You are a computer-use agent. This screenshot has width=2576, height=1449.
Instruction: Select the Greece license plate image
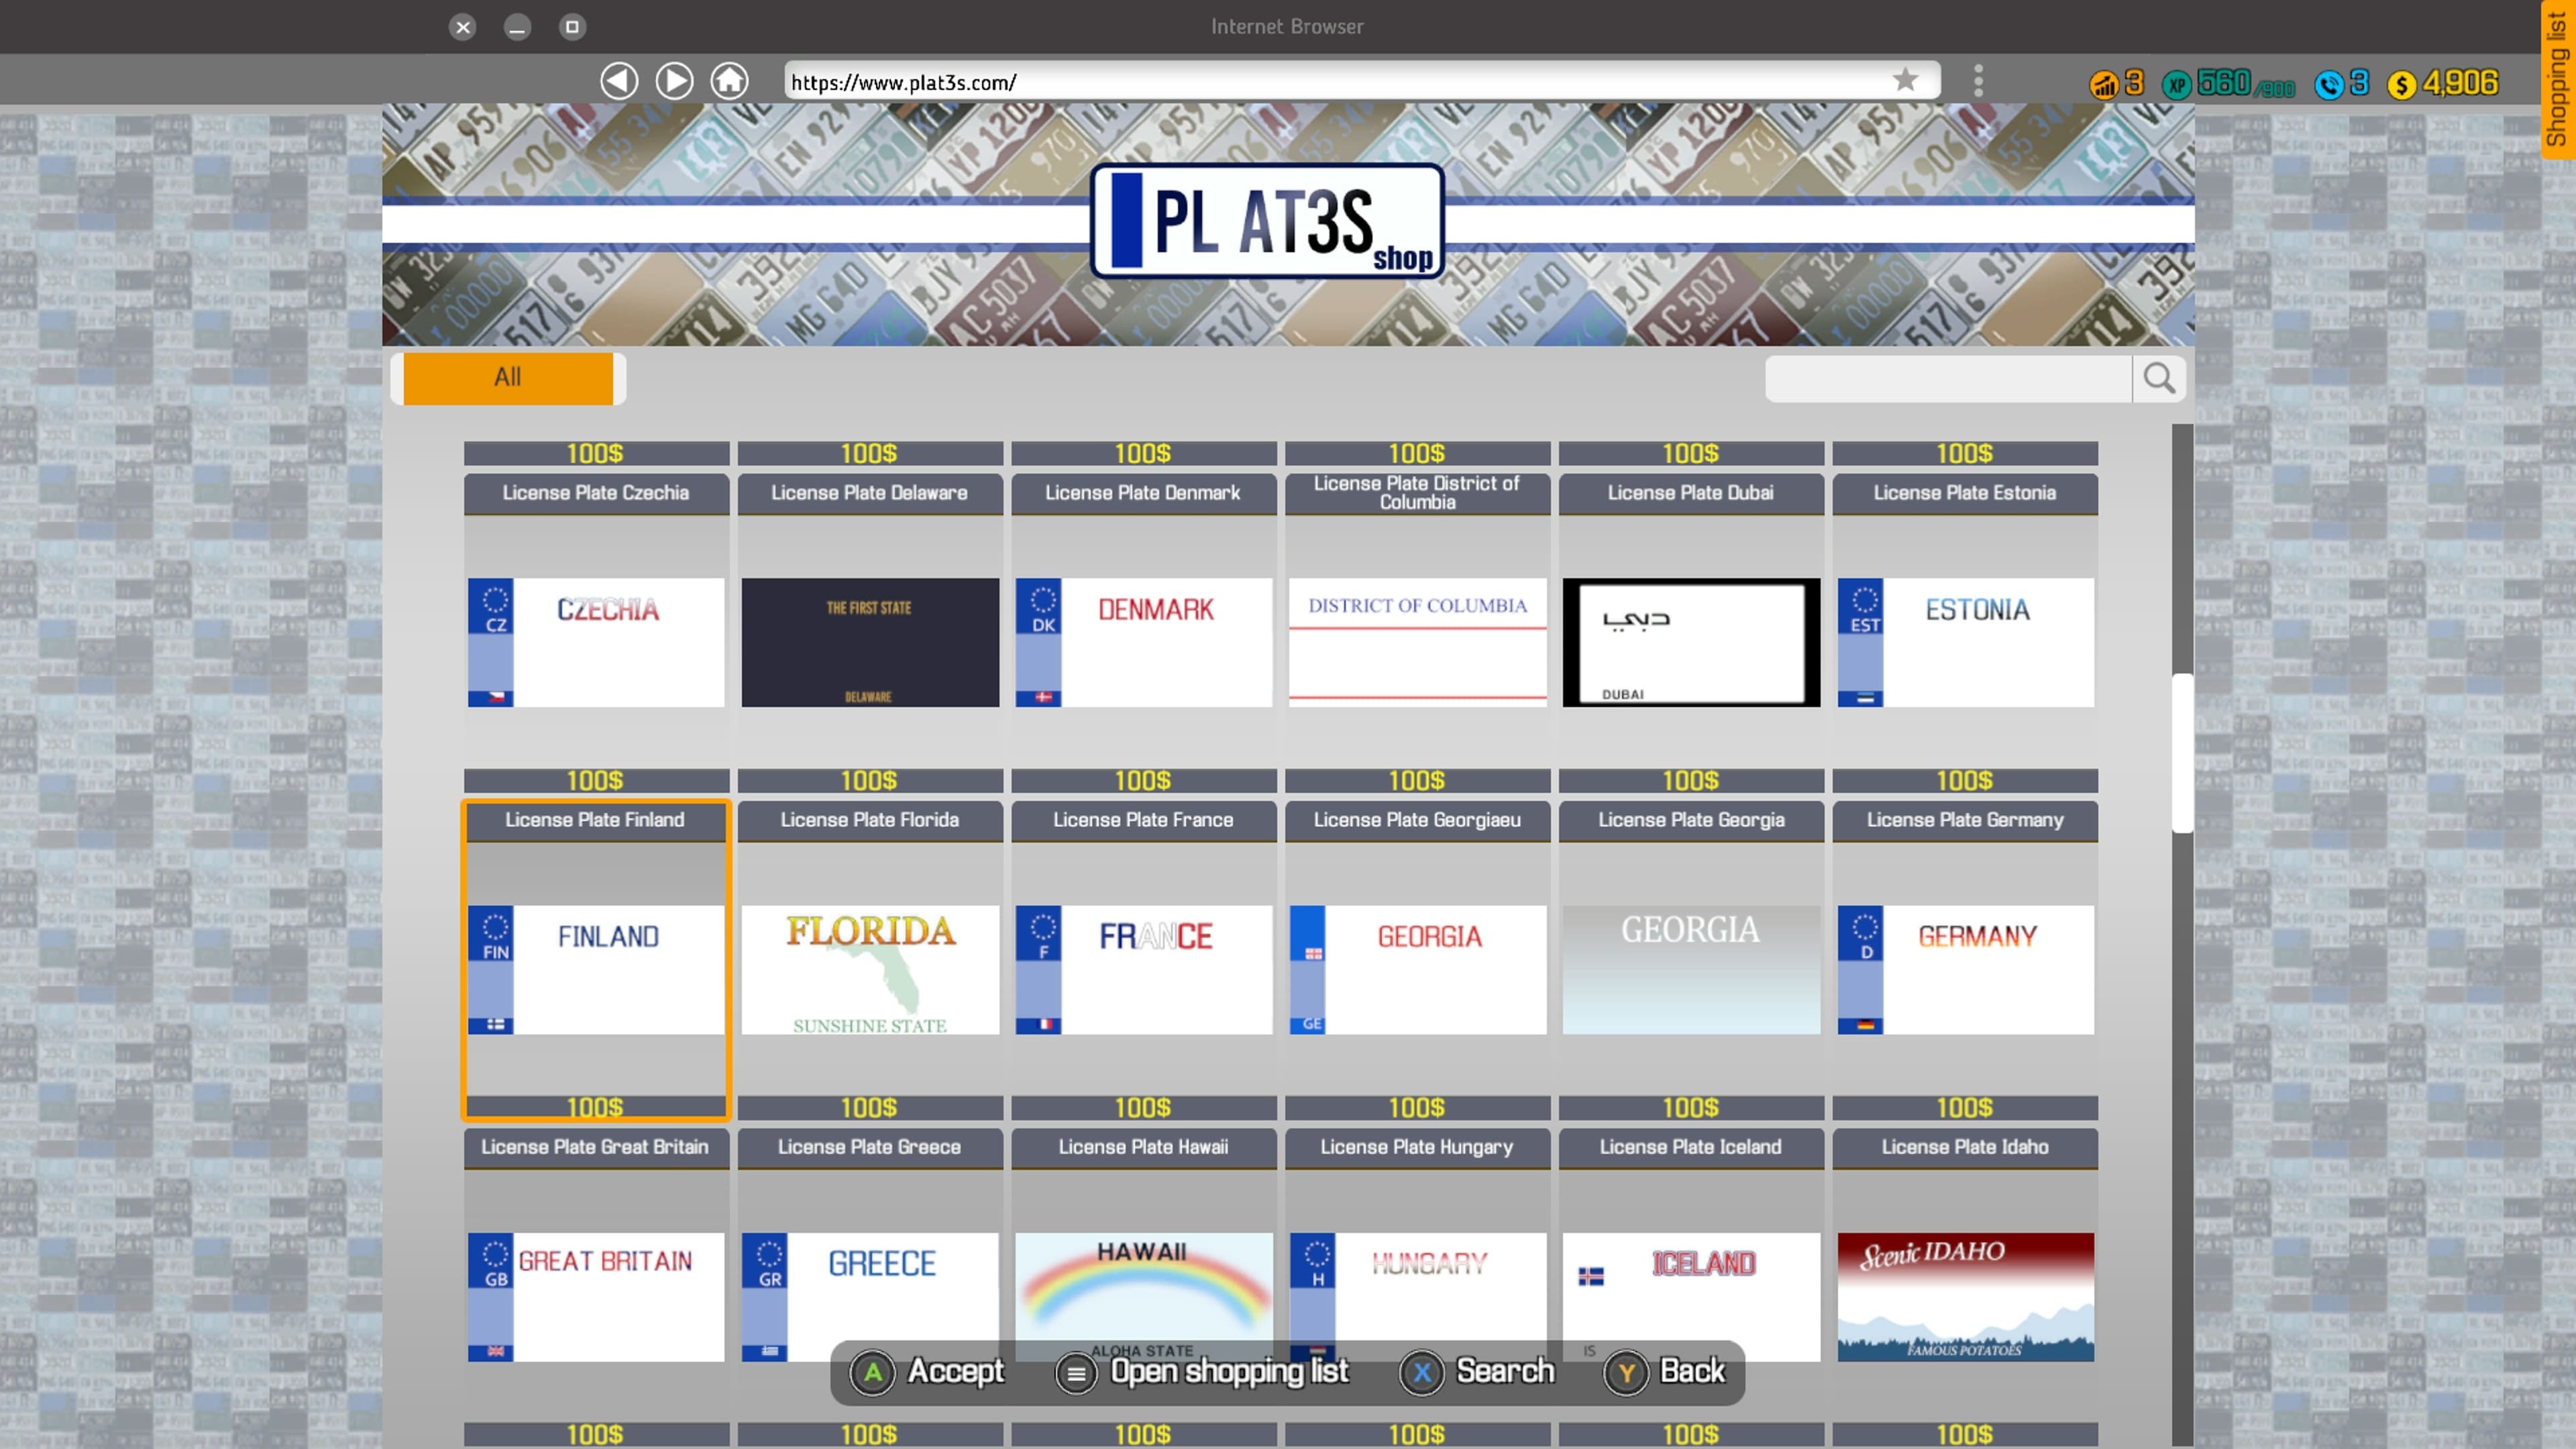pyautogui.click(x=870, y=1296)
